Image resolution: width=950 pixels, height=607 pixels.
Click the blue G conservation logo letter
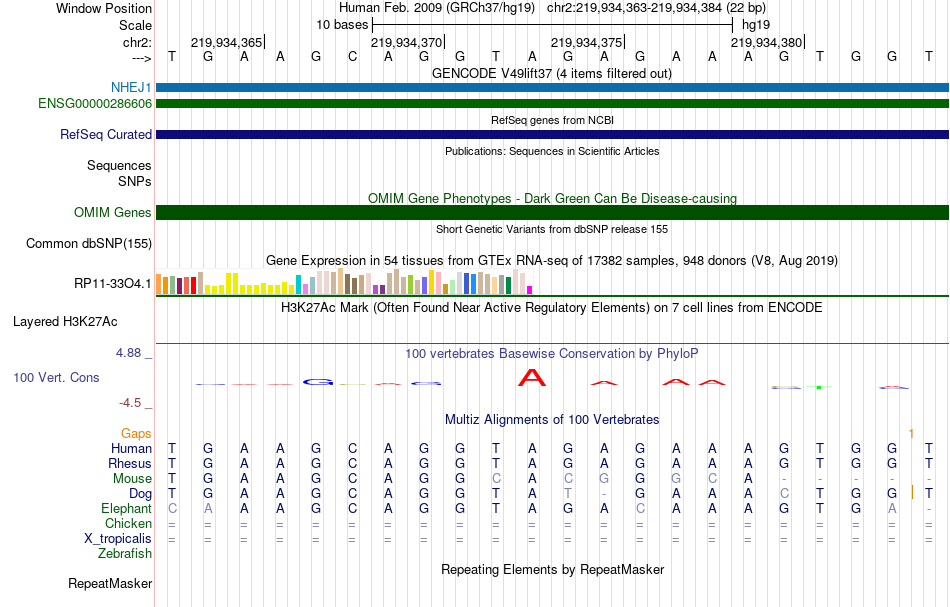[317, 382]
